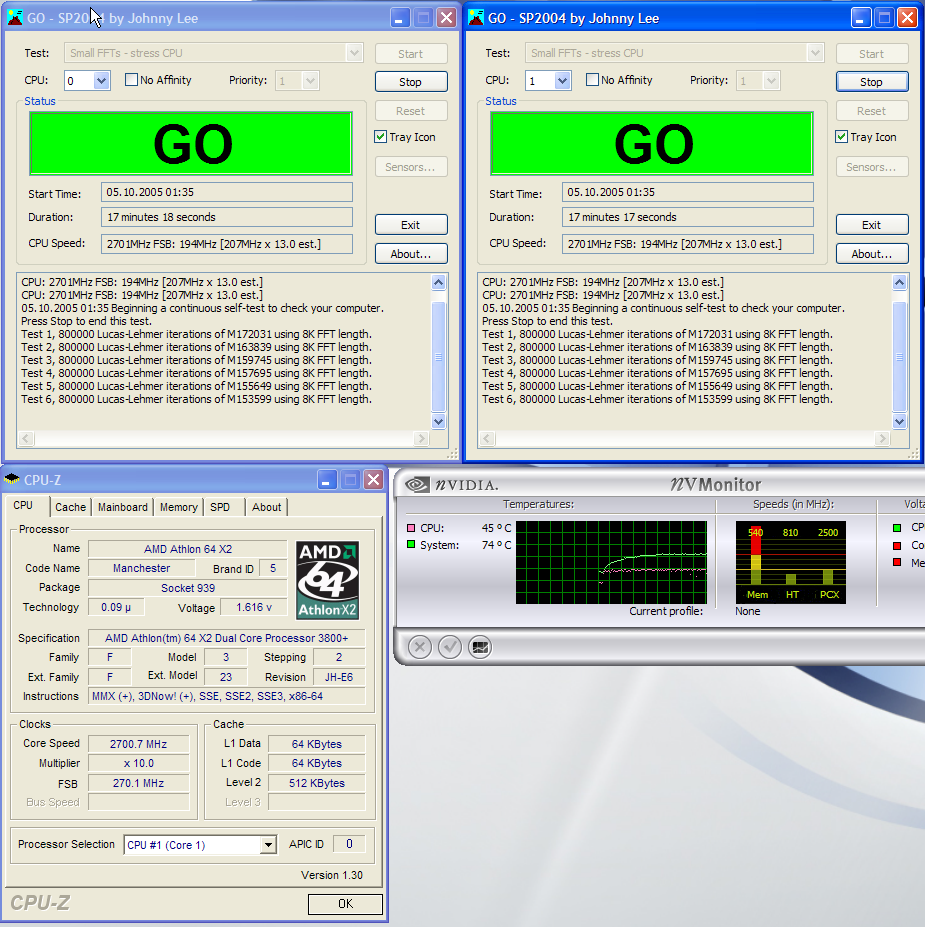This screenshot has width=925, height=927.
Task: Switch to Mainboard tab in CPU-Z
Action: tap(123, 507)
